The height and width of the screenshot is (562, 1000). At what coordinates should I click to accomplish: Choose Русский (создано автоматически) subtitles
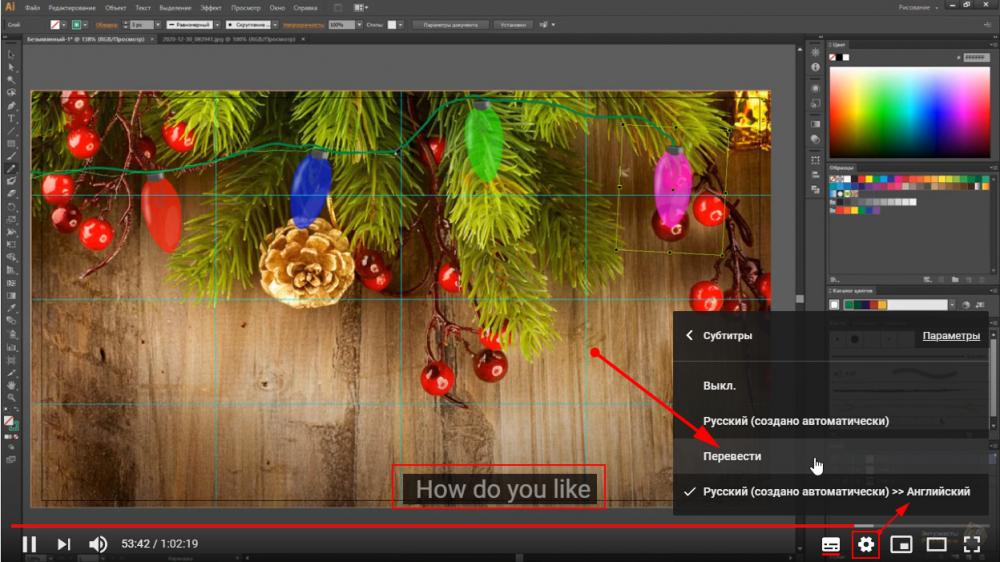coord(796,421)
